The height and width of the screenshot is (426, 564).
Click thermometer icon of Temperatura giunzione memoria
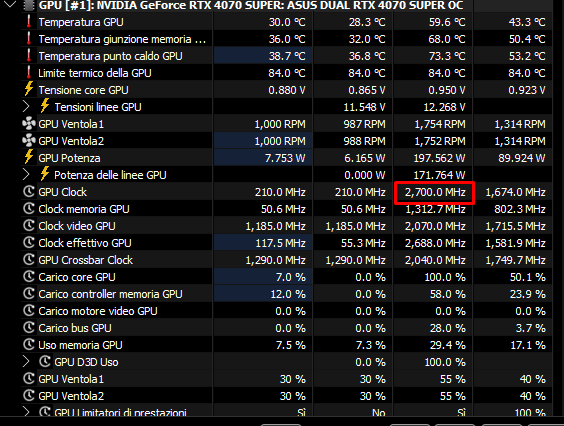[x=29, y=38]
